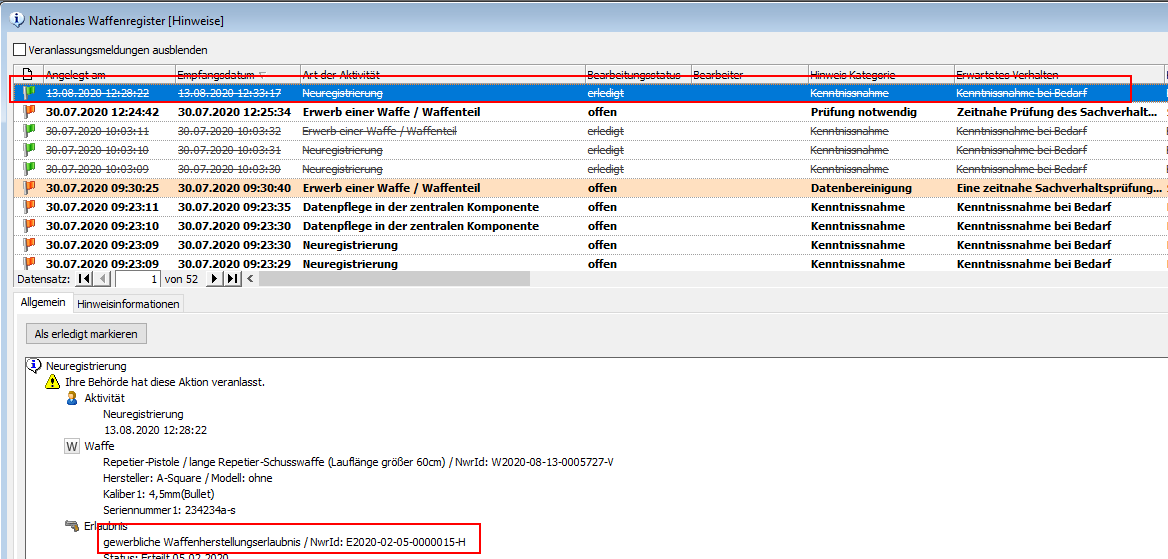This screenshot has height=559, width=1168.
Task: Click the first record navigation button
Action: point(83,279)
